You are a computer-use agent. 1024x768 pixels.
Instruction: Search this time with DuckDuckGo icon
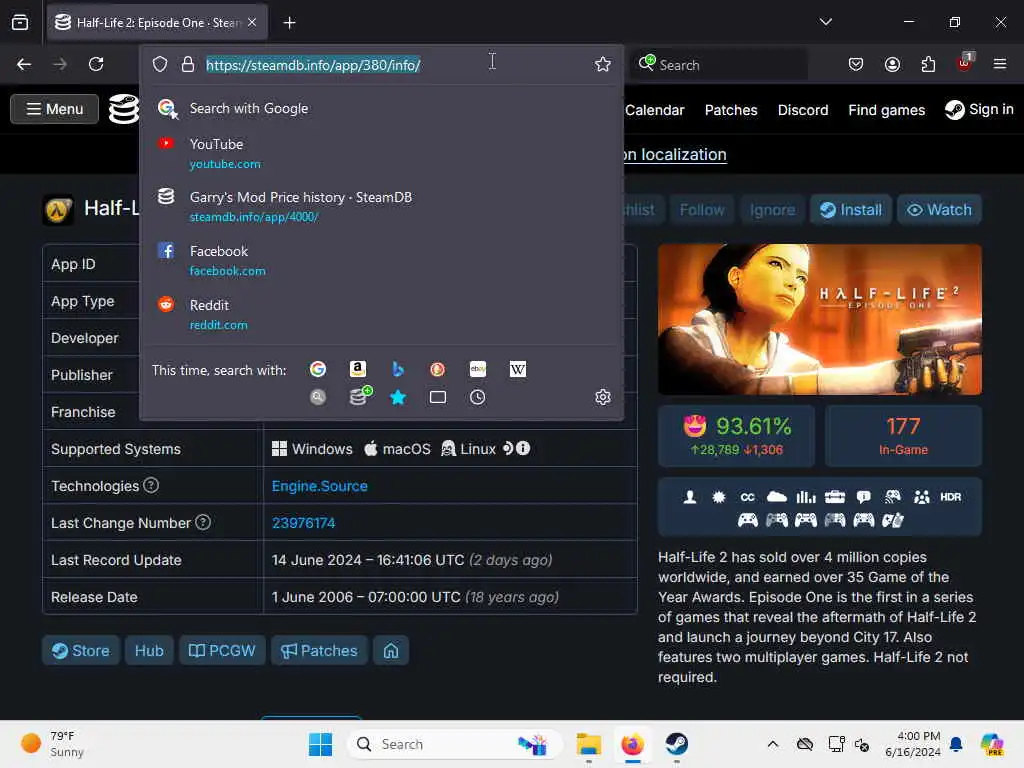tap(438, 370)
